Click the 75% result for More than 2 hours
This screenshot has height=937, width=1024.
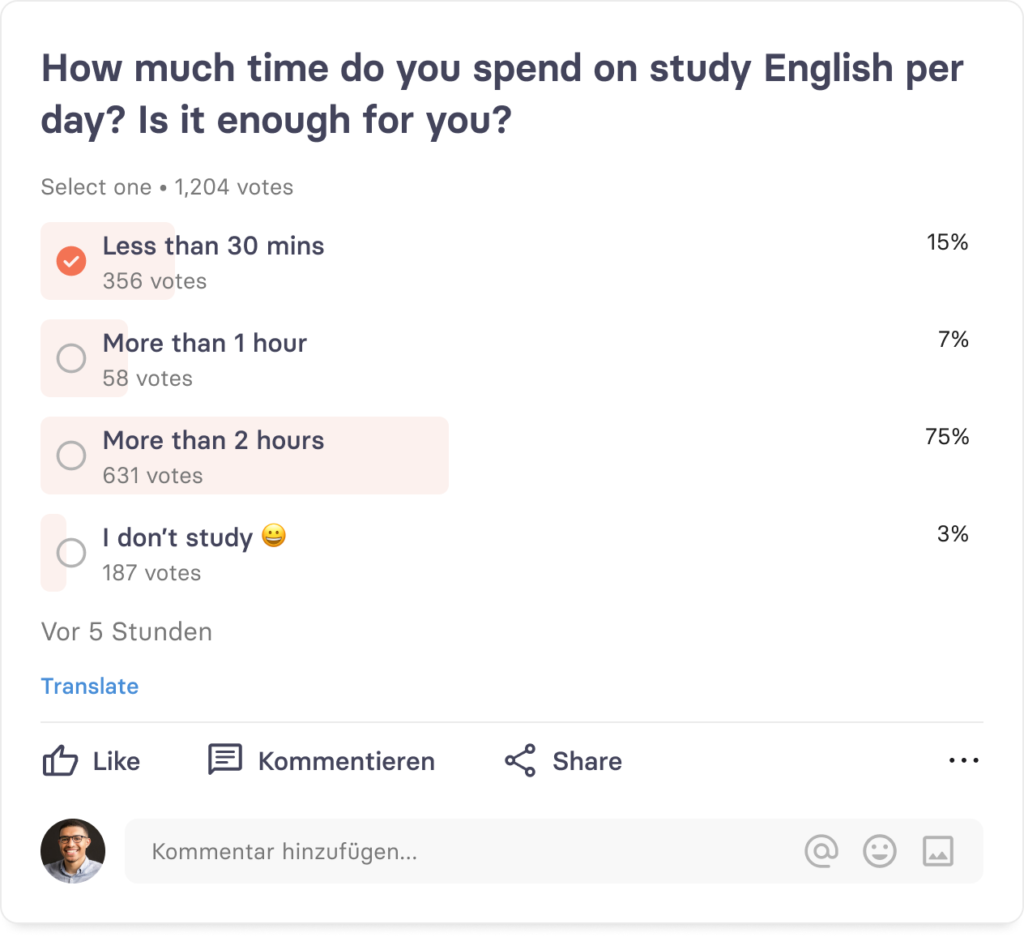coord(946,437)
